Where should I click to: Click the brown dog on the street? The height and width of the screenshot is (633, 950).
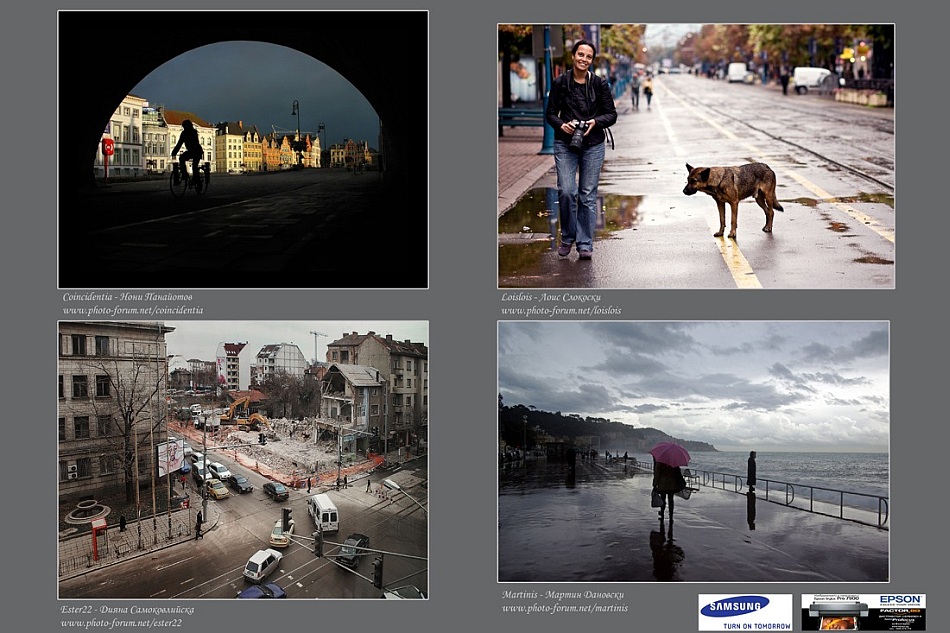[731, 192]
